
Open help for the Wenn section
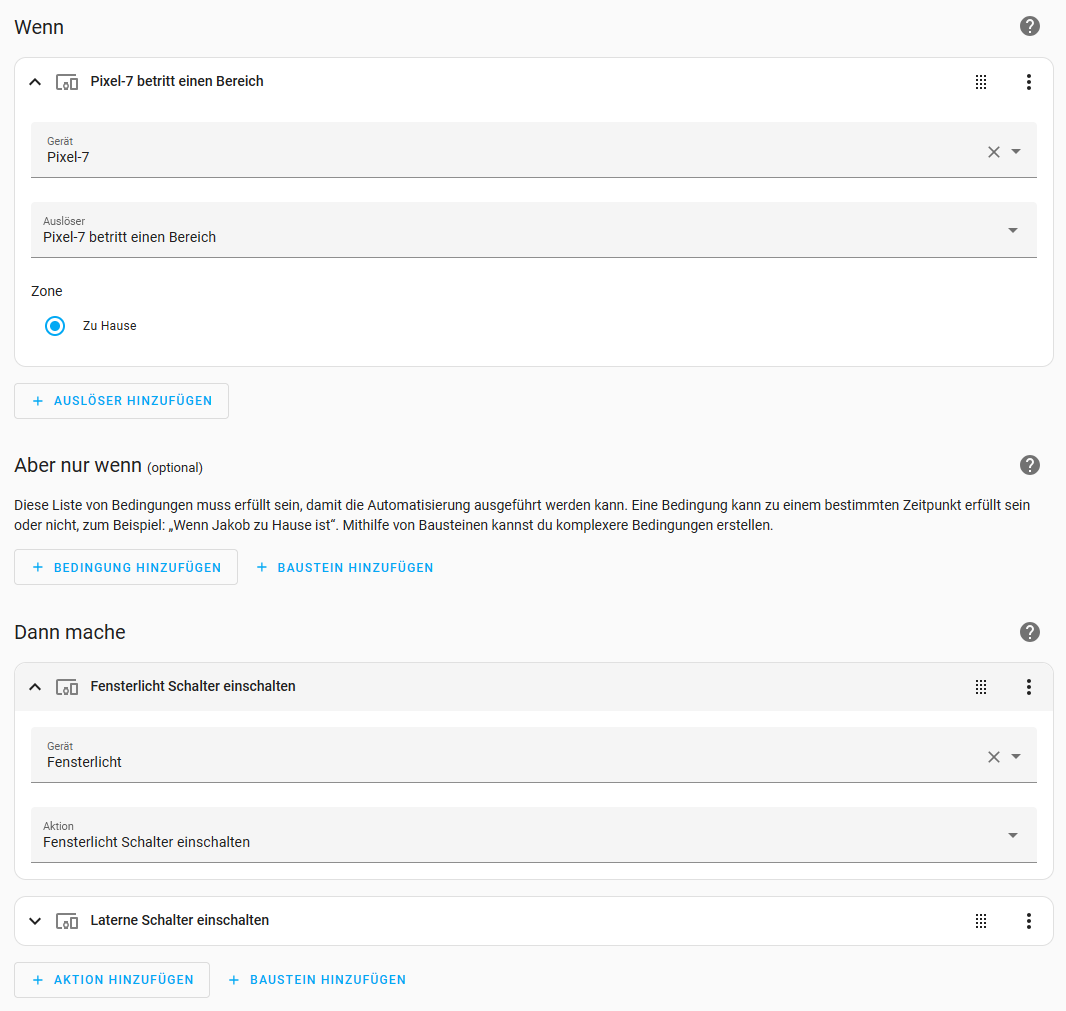coord(1030,26)
